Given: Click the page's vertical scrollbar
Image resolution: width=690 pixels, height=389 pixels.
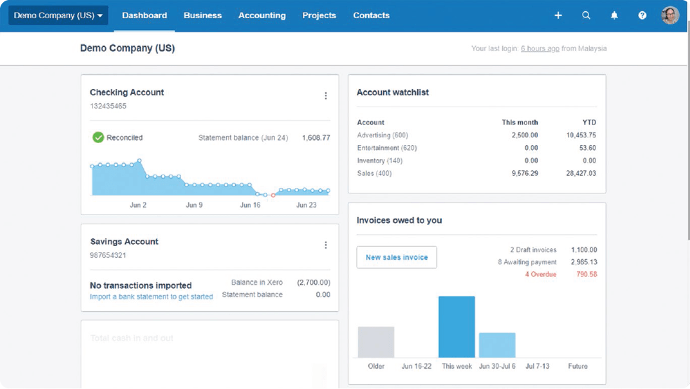Looking at the screenshot, I should point(688,130).
